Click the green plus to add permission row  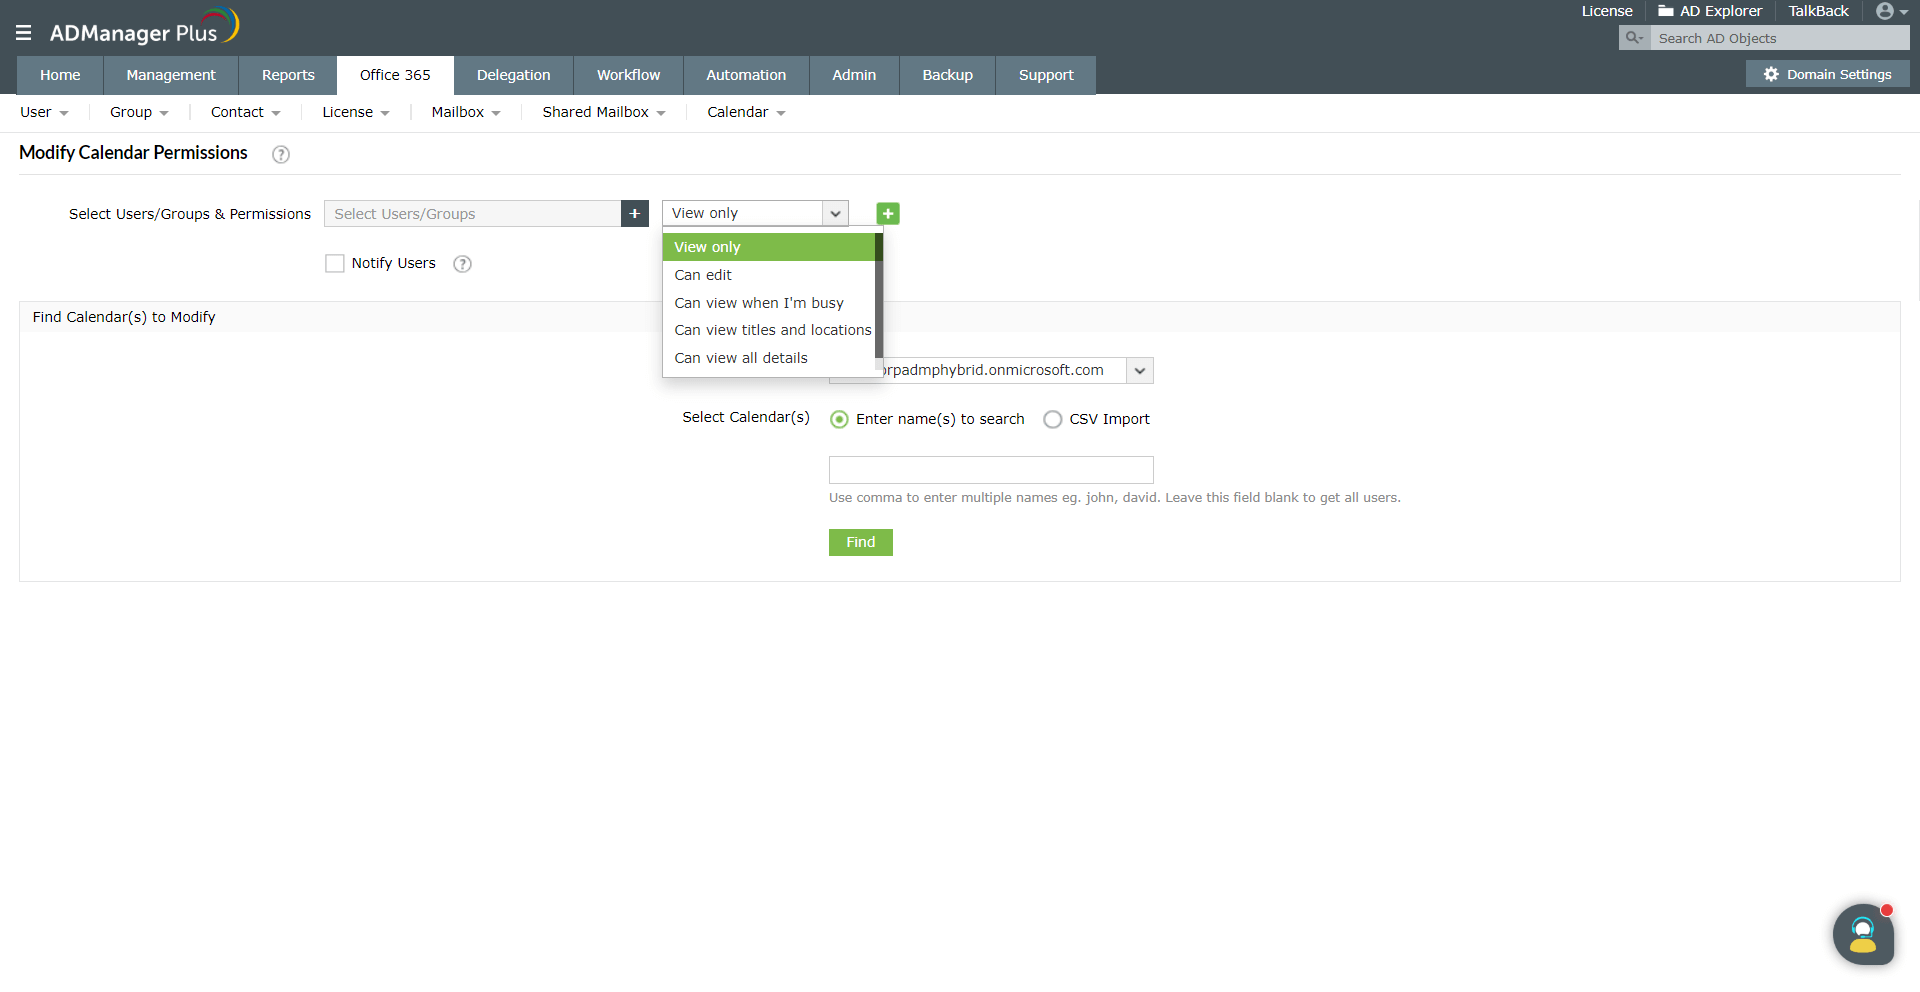(888, 214)
